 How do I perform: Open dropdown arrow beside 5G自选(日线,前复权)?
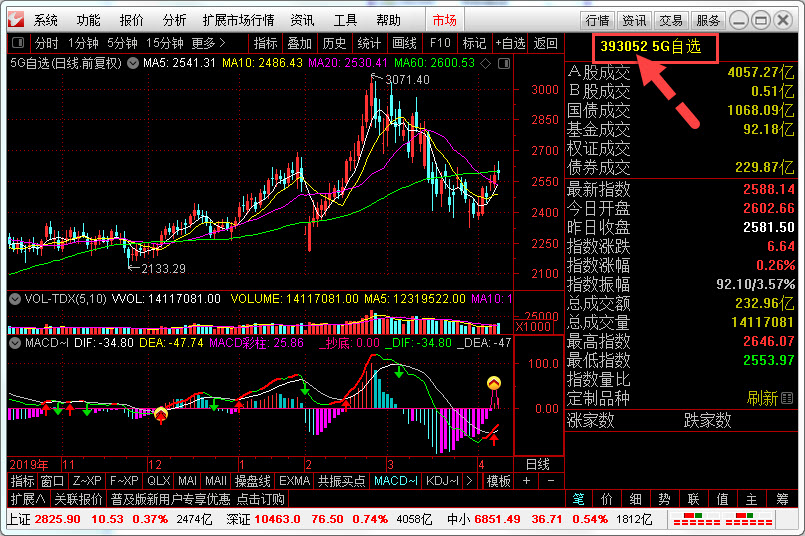[133, 63]
